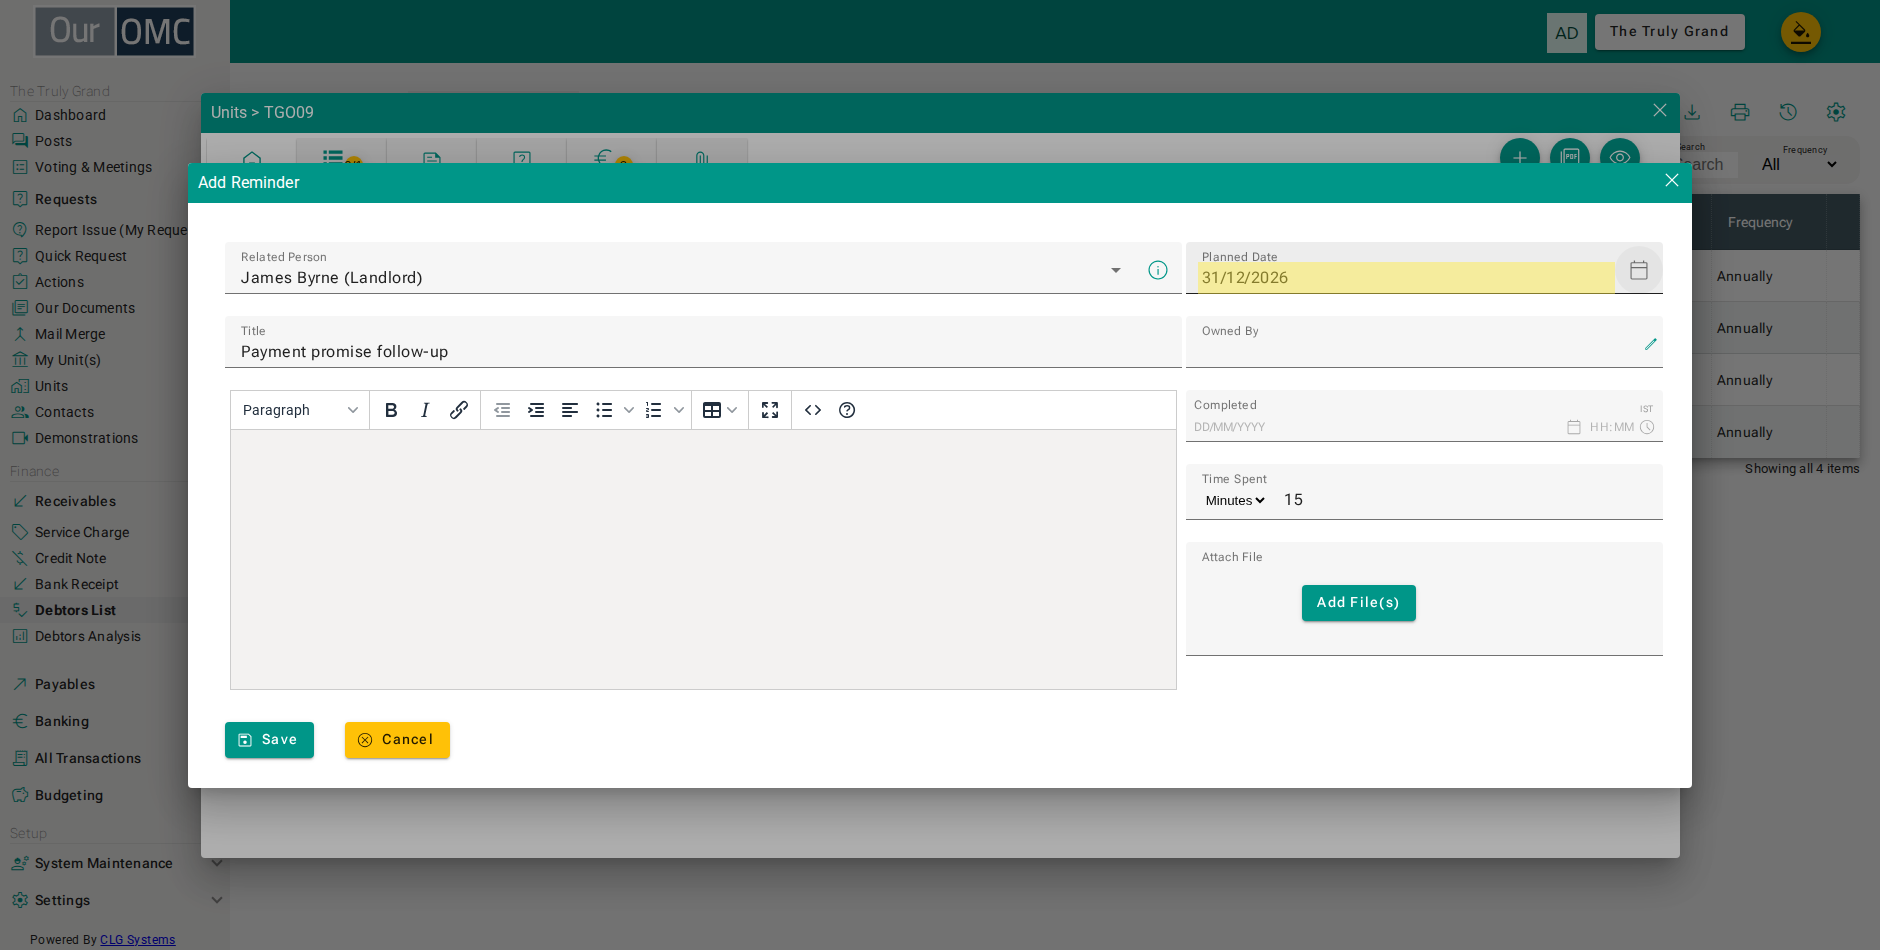Go to Debtors List in the sidebar
1880x950 pixels.
coord(75,610)
